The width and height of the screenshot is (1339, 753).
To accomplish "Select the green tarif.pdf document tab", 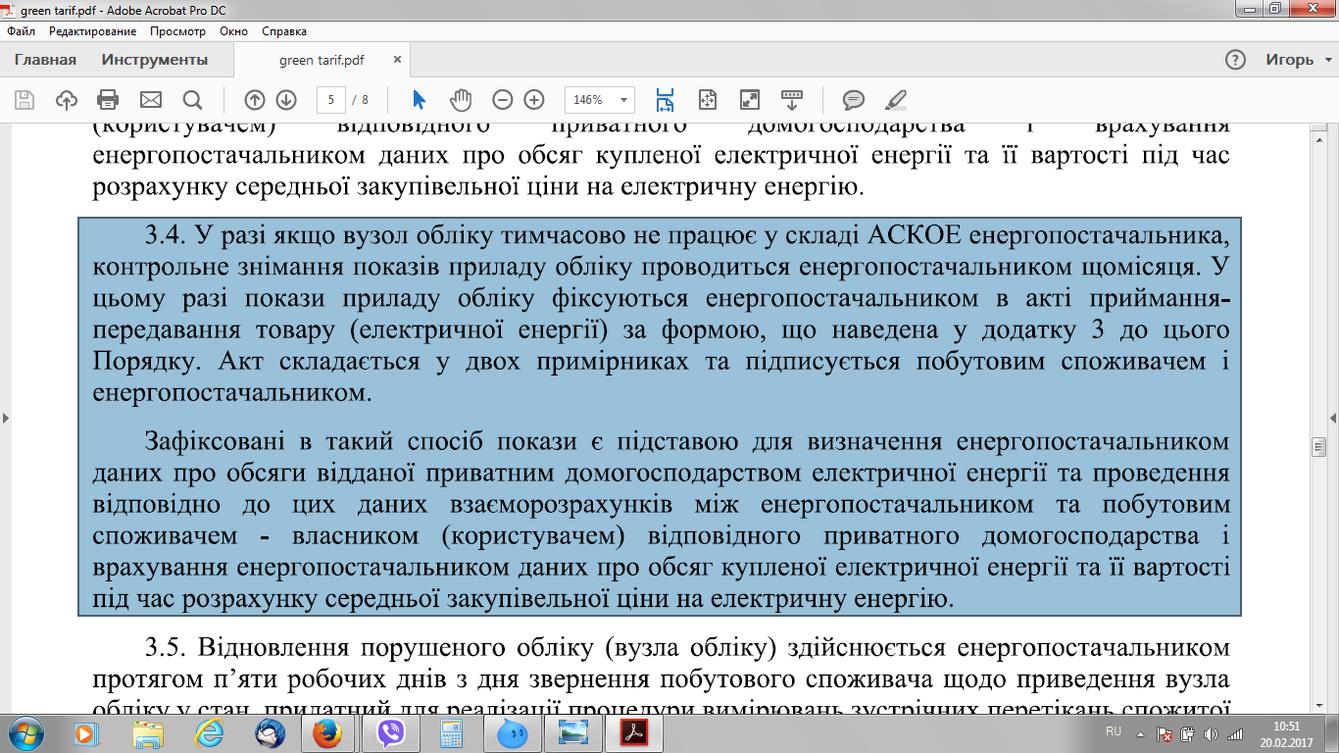I will click(x=321, y=60).
